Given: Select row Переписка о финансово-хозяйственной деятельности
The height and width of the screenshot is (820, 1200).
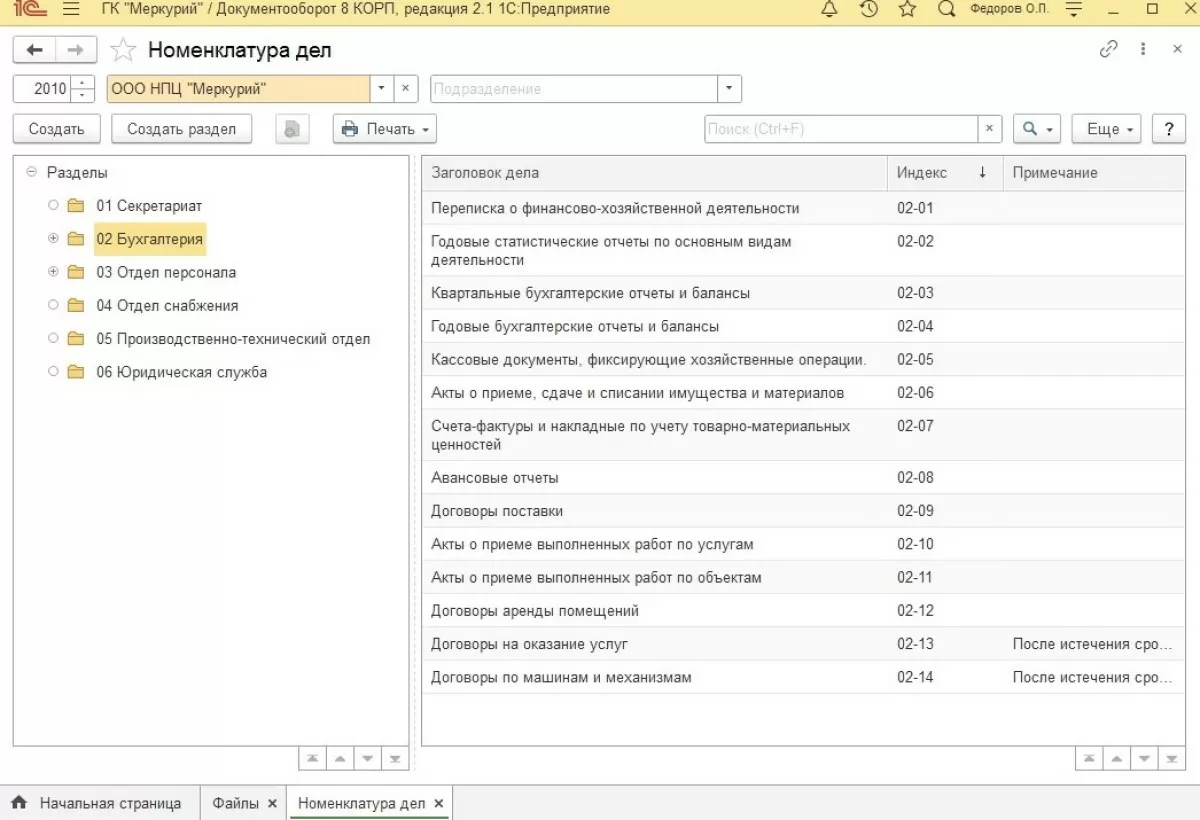Looking at the screenshot, I should (x=804, y=208).
